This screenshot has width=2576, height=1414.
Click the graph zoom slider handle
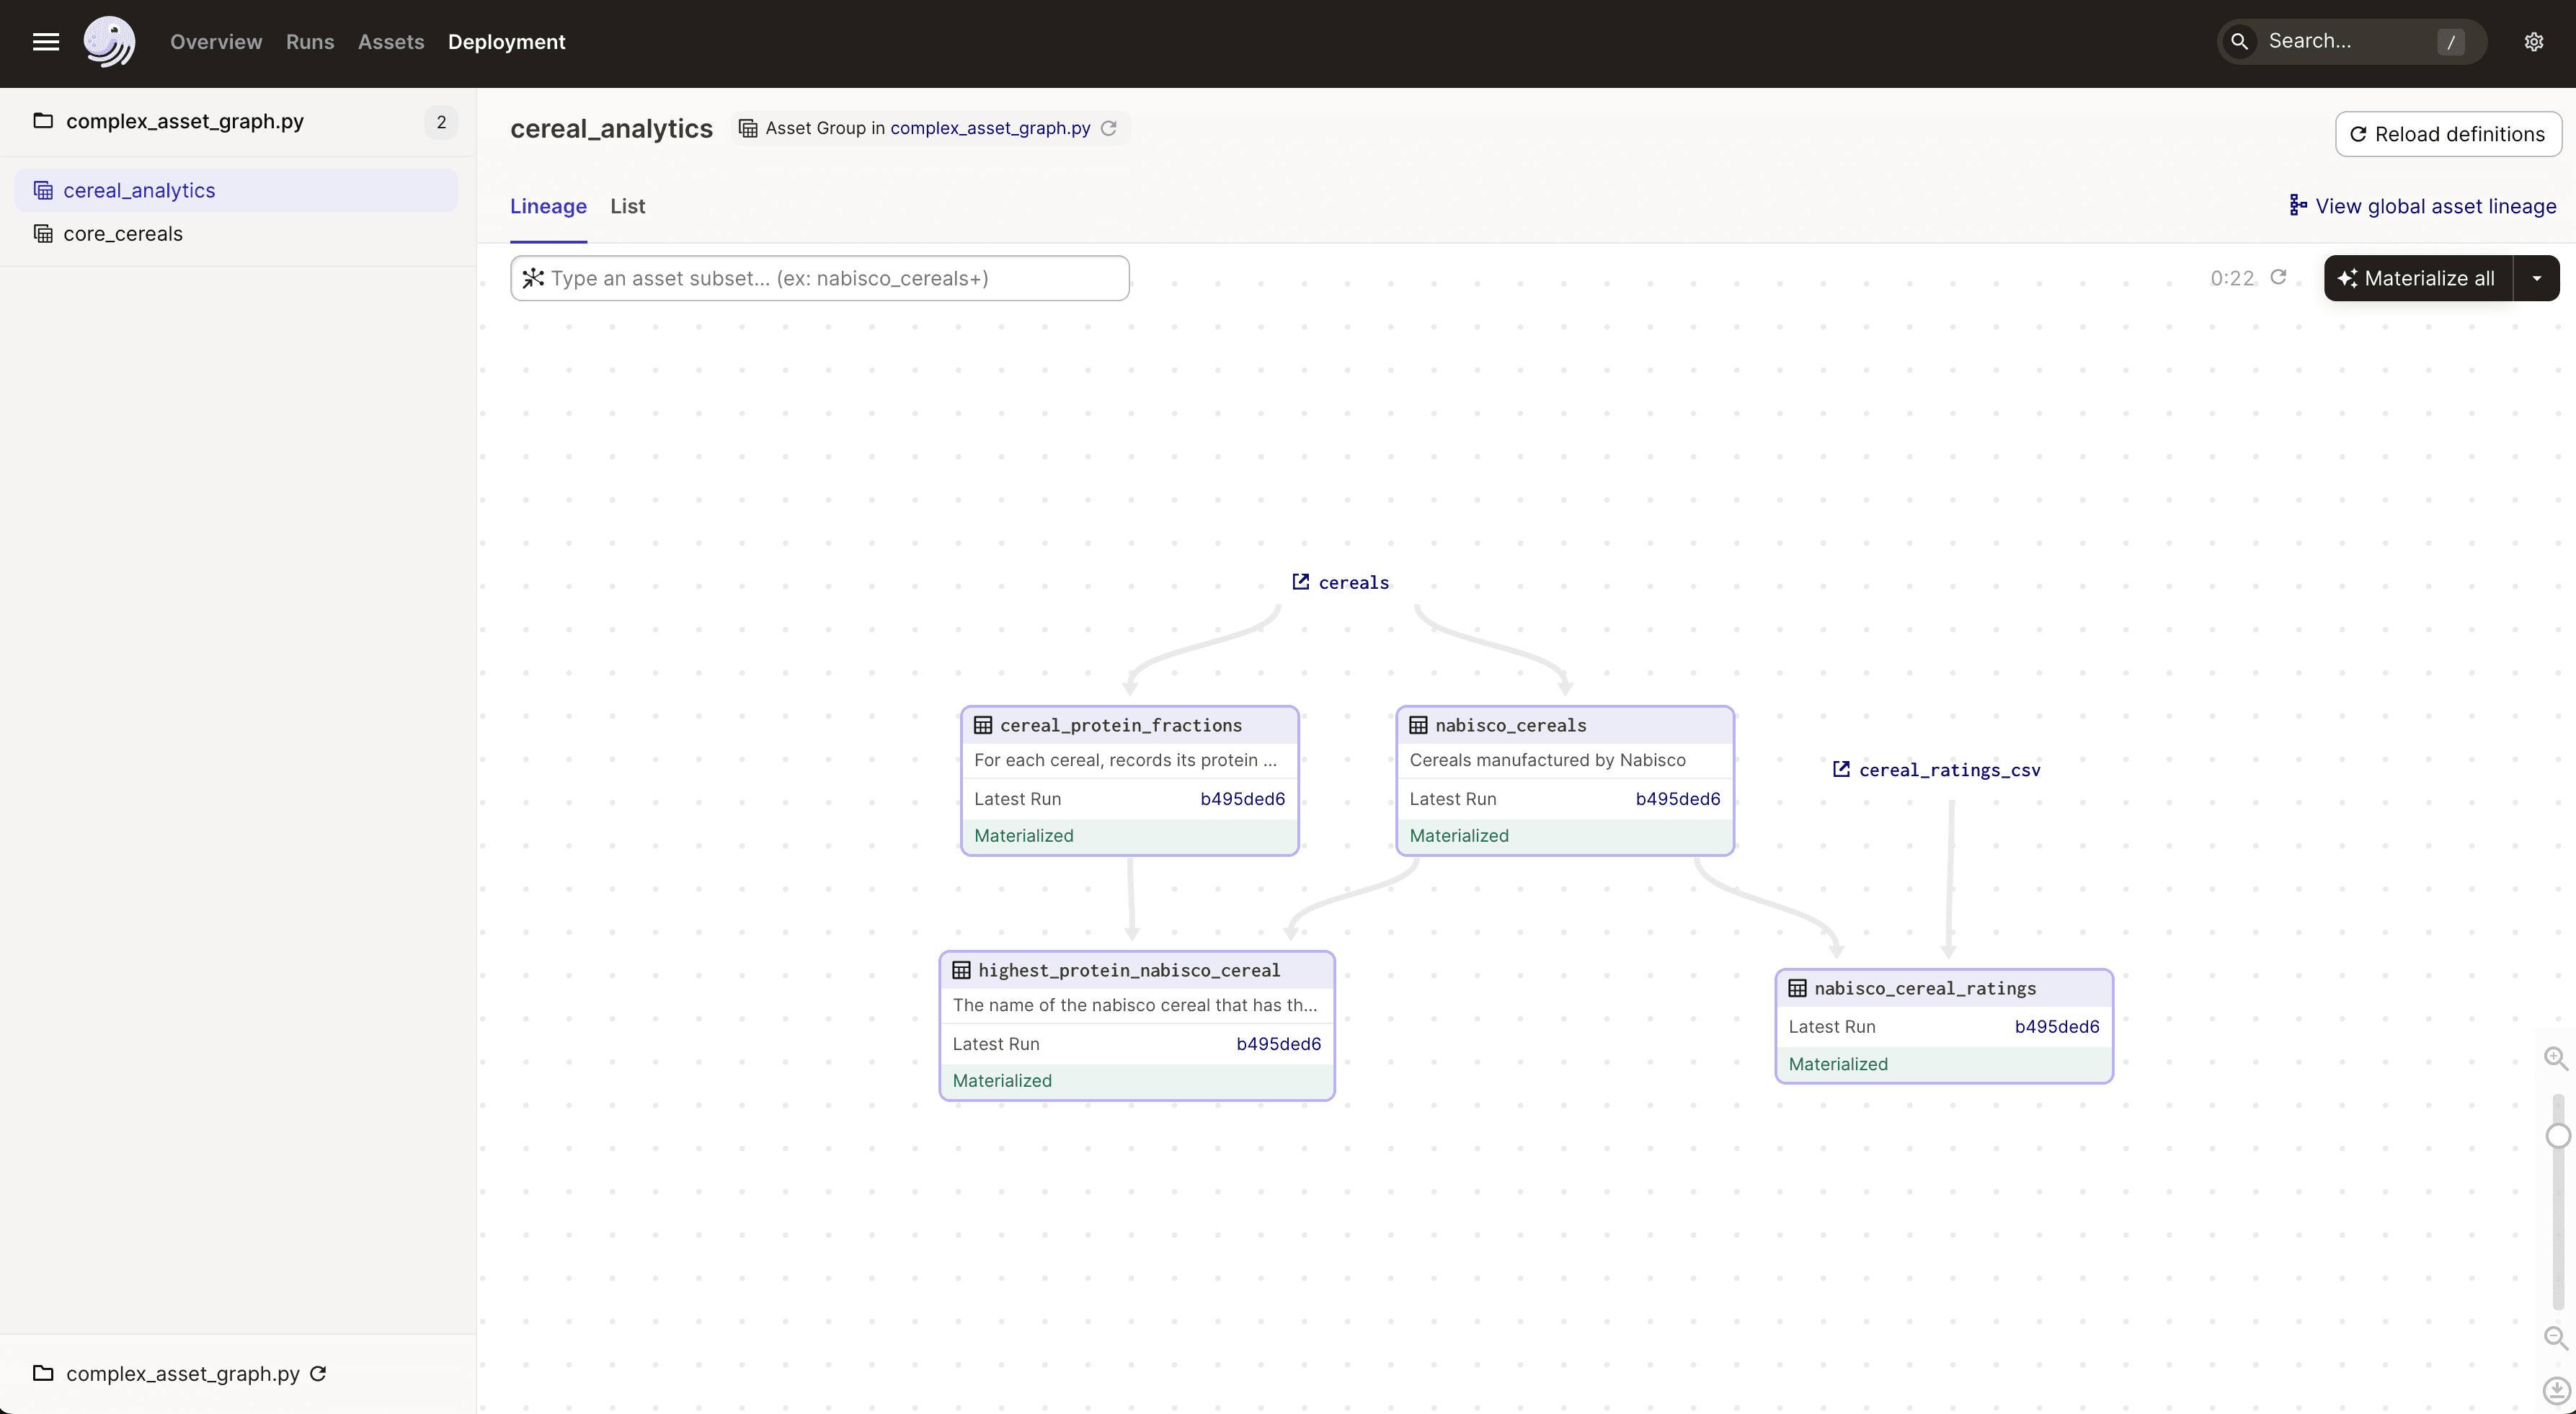click(2559, 1135)
